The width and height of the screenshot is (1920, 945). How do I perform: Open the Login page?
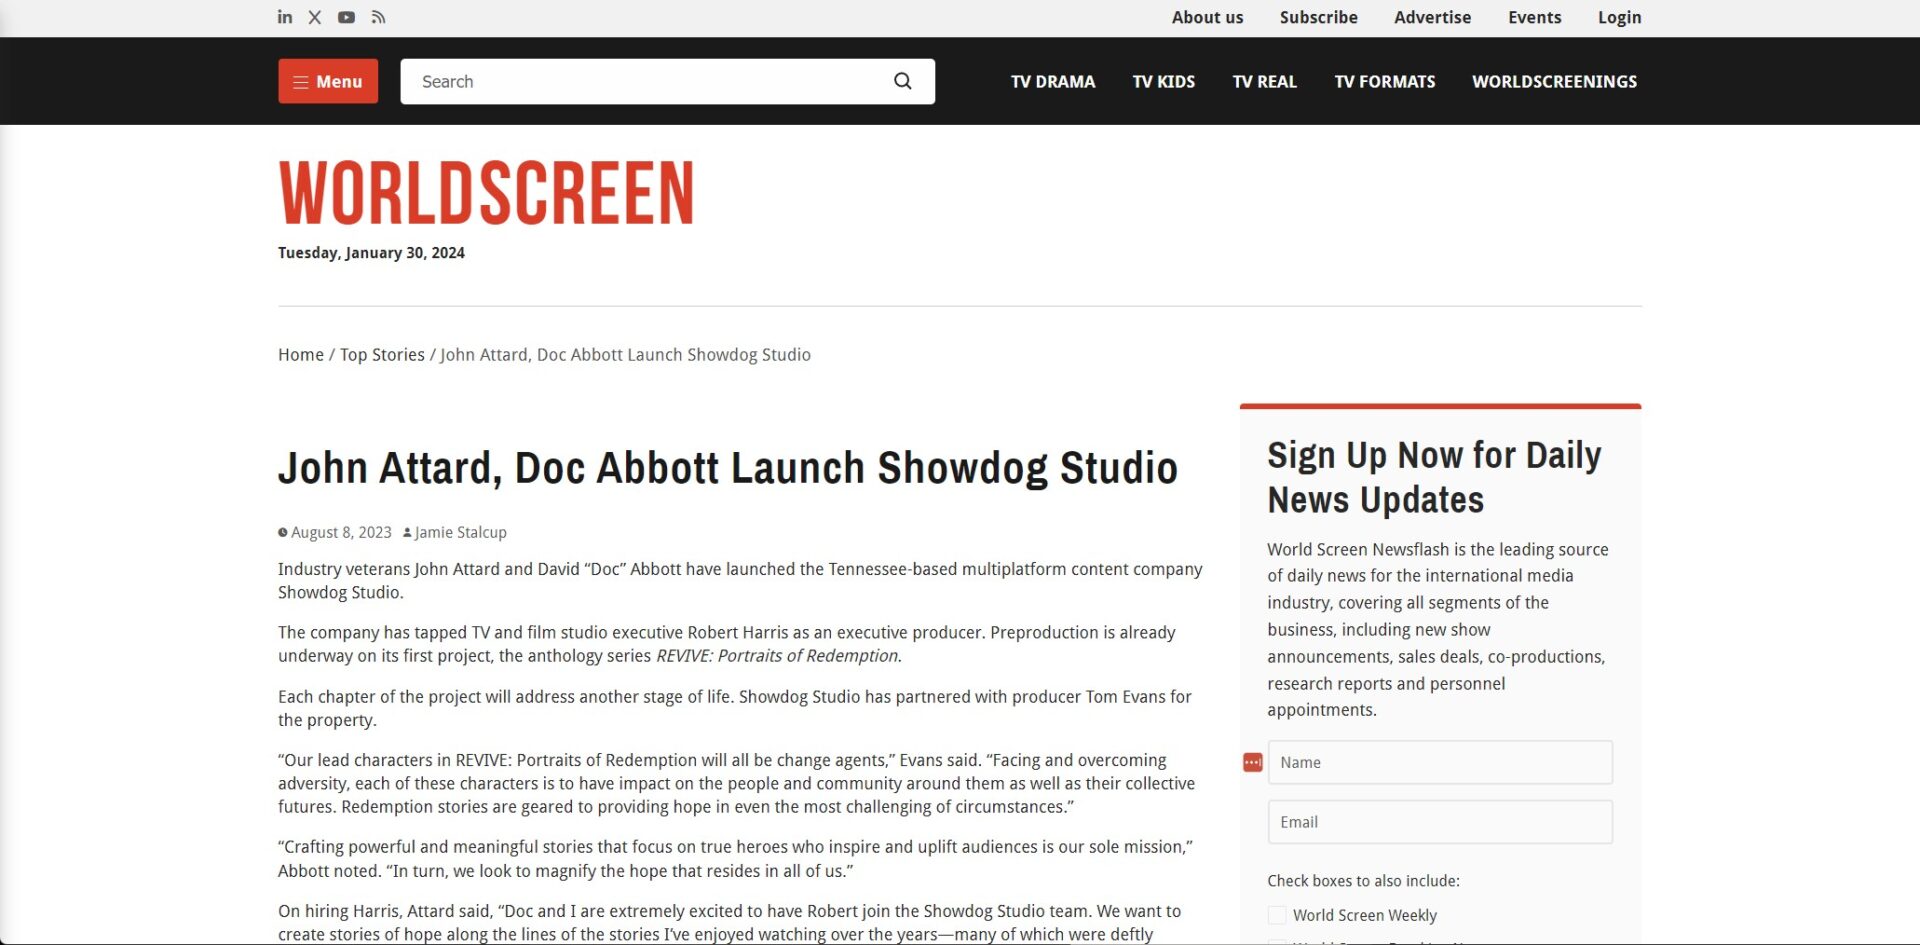(x=1619, y=17)
